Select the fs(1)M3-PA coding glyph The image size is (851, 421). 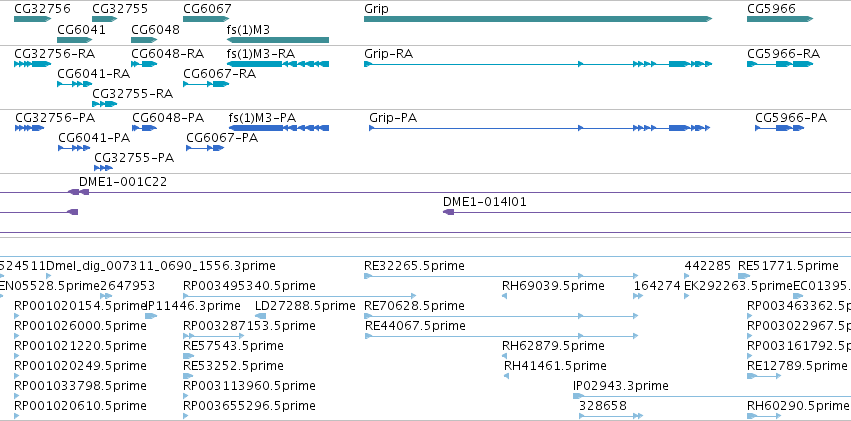(279, 128)
